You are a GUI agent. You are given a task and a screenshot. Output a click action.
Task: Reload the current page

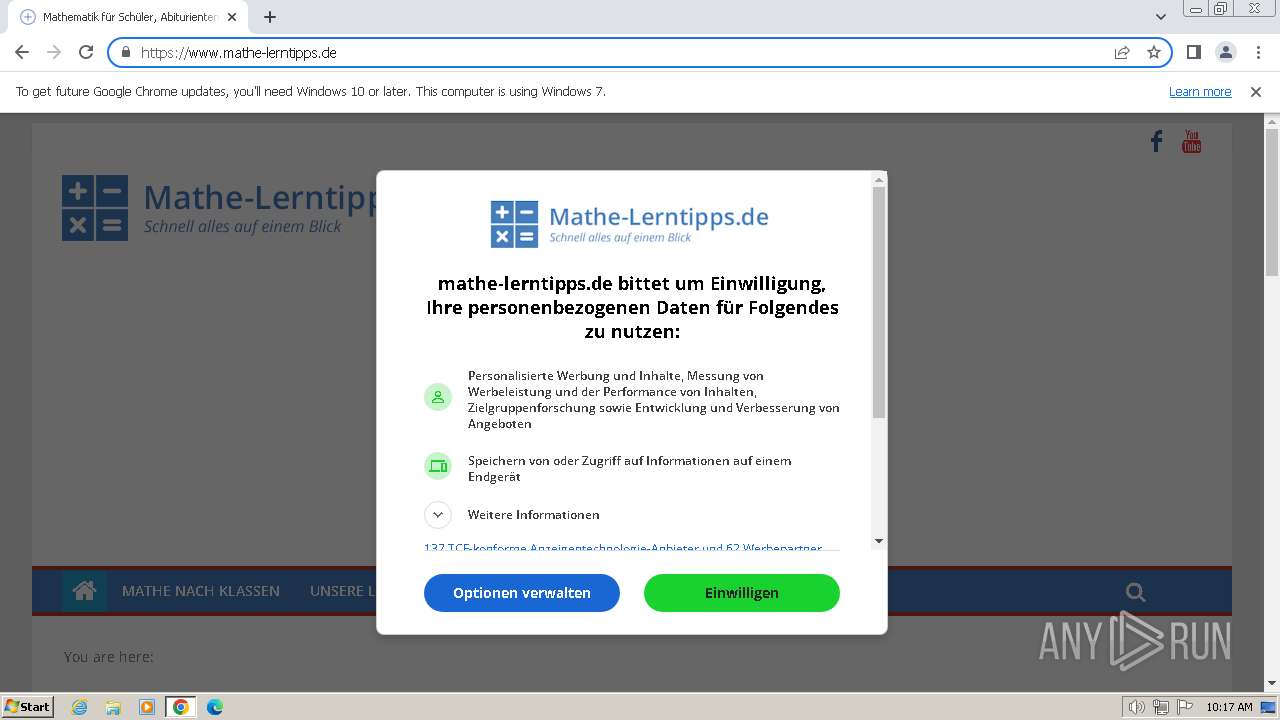point(86,53)
